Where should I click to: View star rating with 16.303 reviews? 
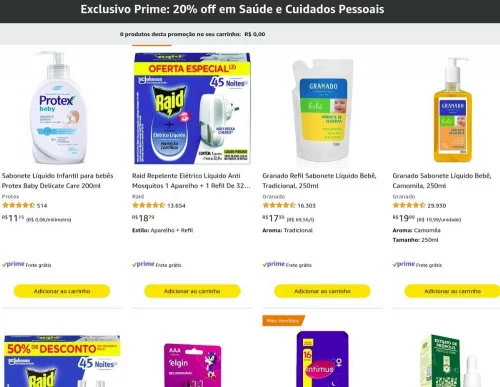(279, 205)
